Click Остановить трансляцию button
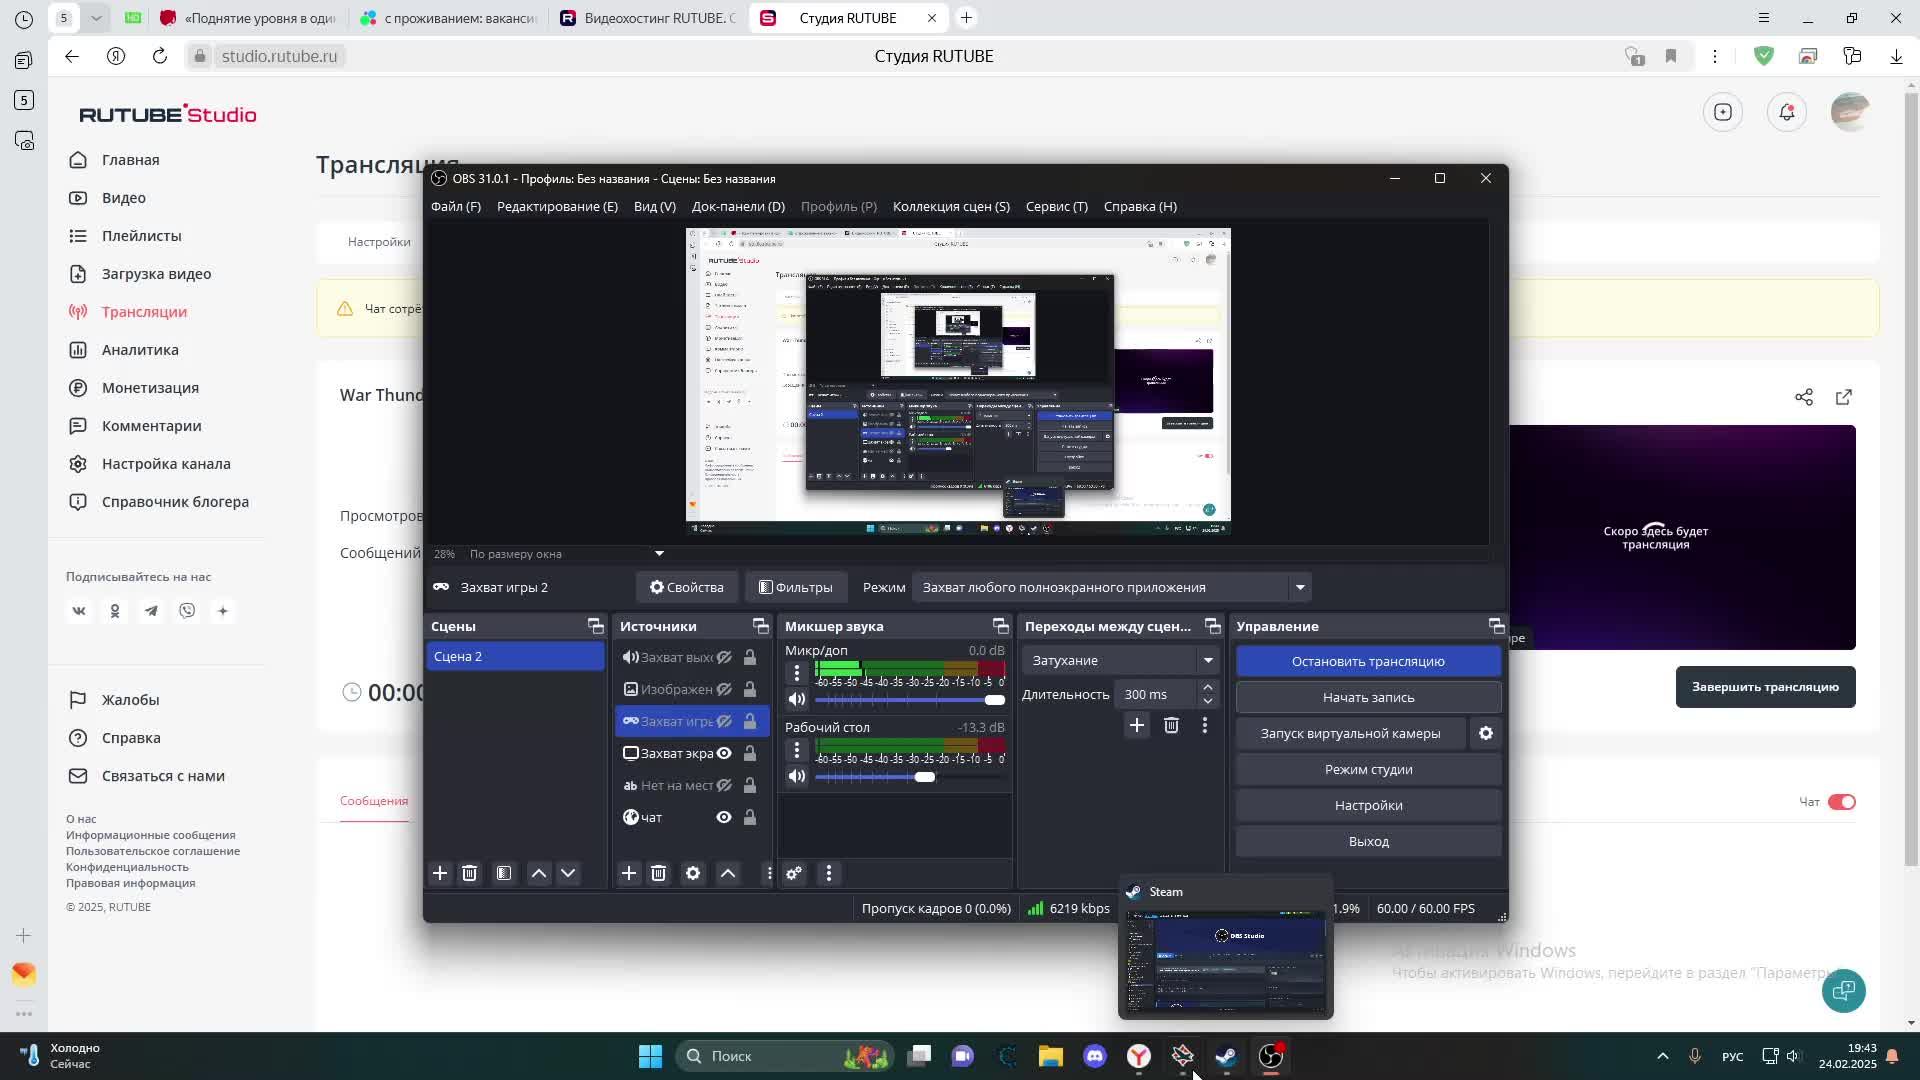The height and width of the screenshot is (1080, 1920). (x=1368, y=661)
